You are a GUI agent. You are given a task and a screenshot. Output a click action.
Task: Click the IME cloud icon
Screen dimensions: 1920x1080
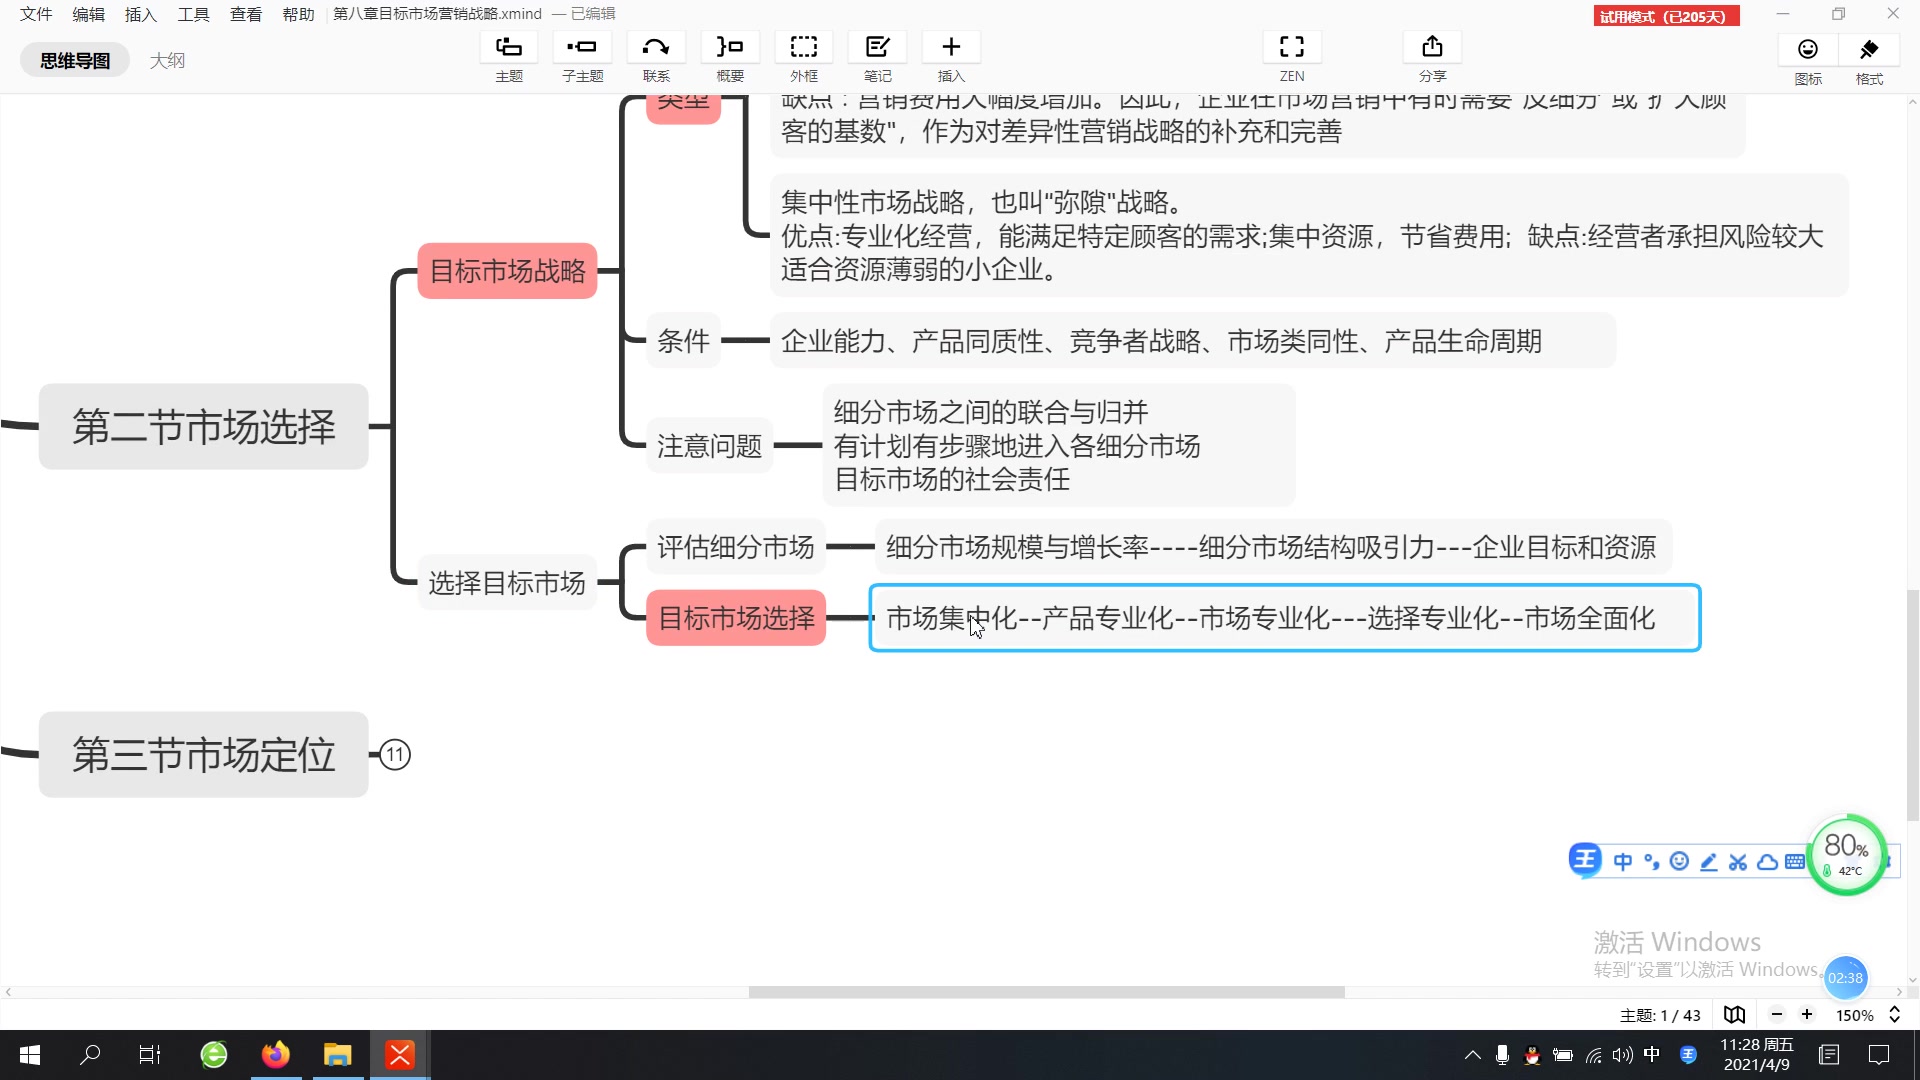[1767, 862]
